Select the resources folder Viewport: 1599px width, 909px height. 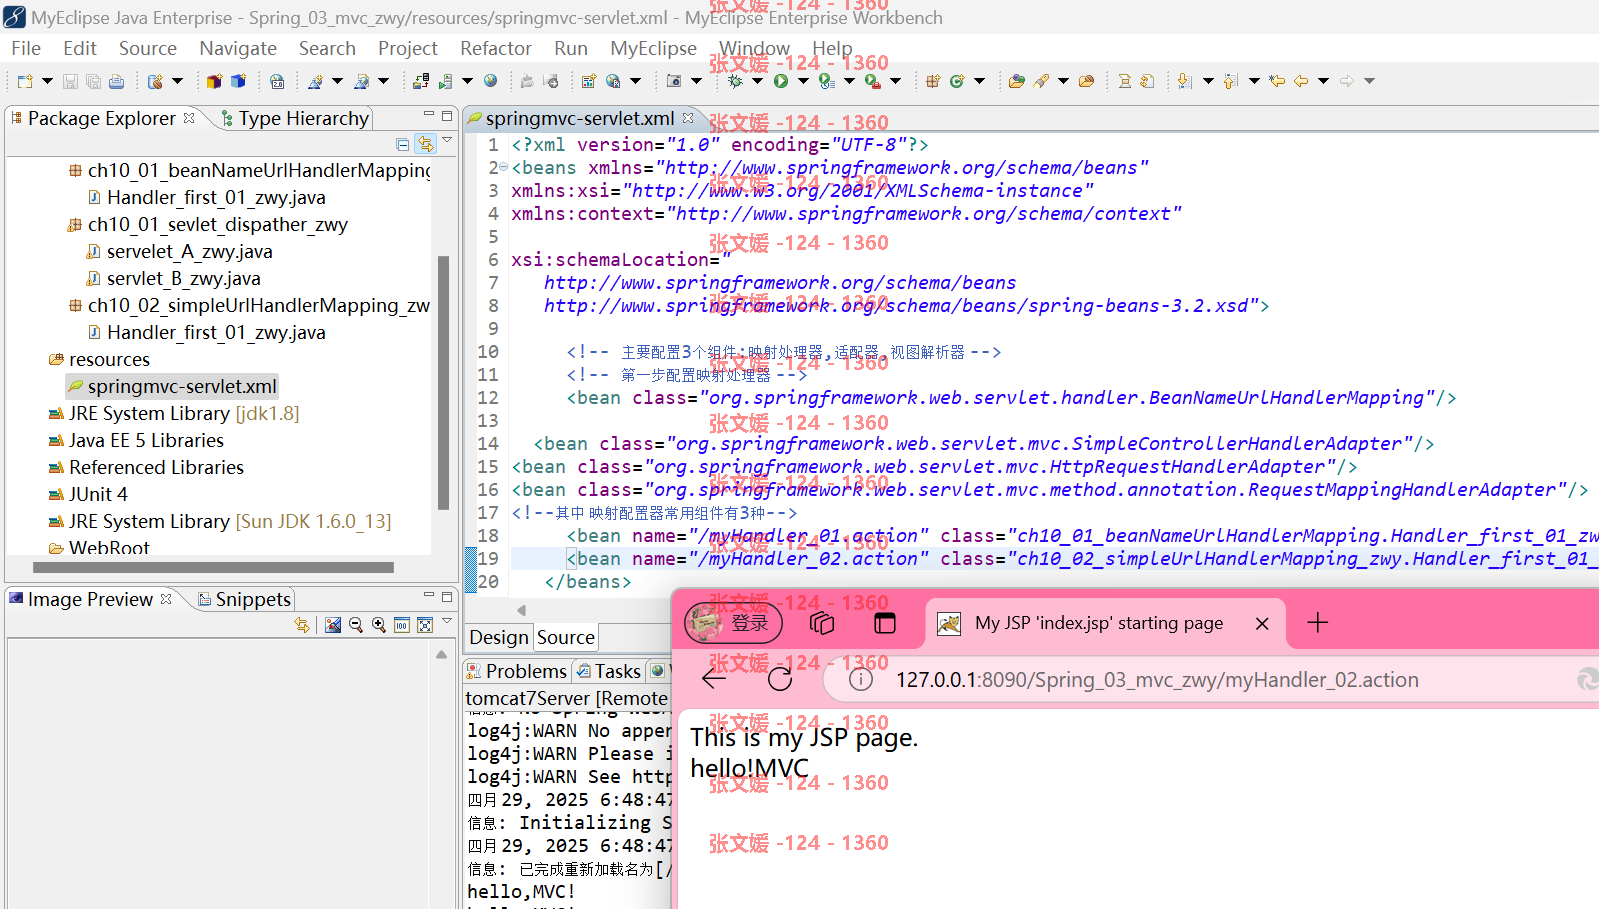pos(100,359)
